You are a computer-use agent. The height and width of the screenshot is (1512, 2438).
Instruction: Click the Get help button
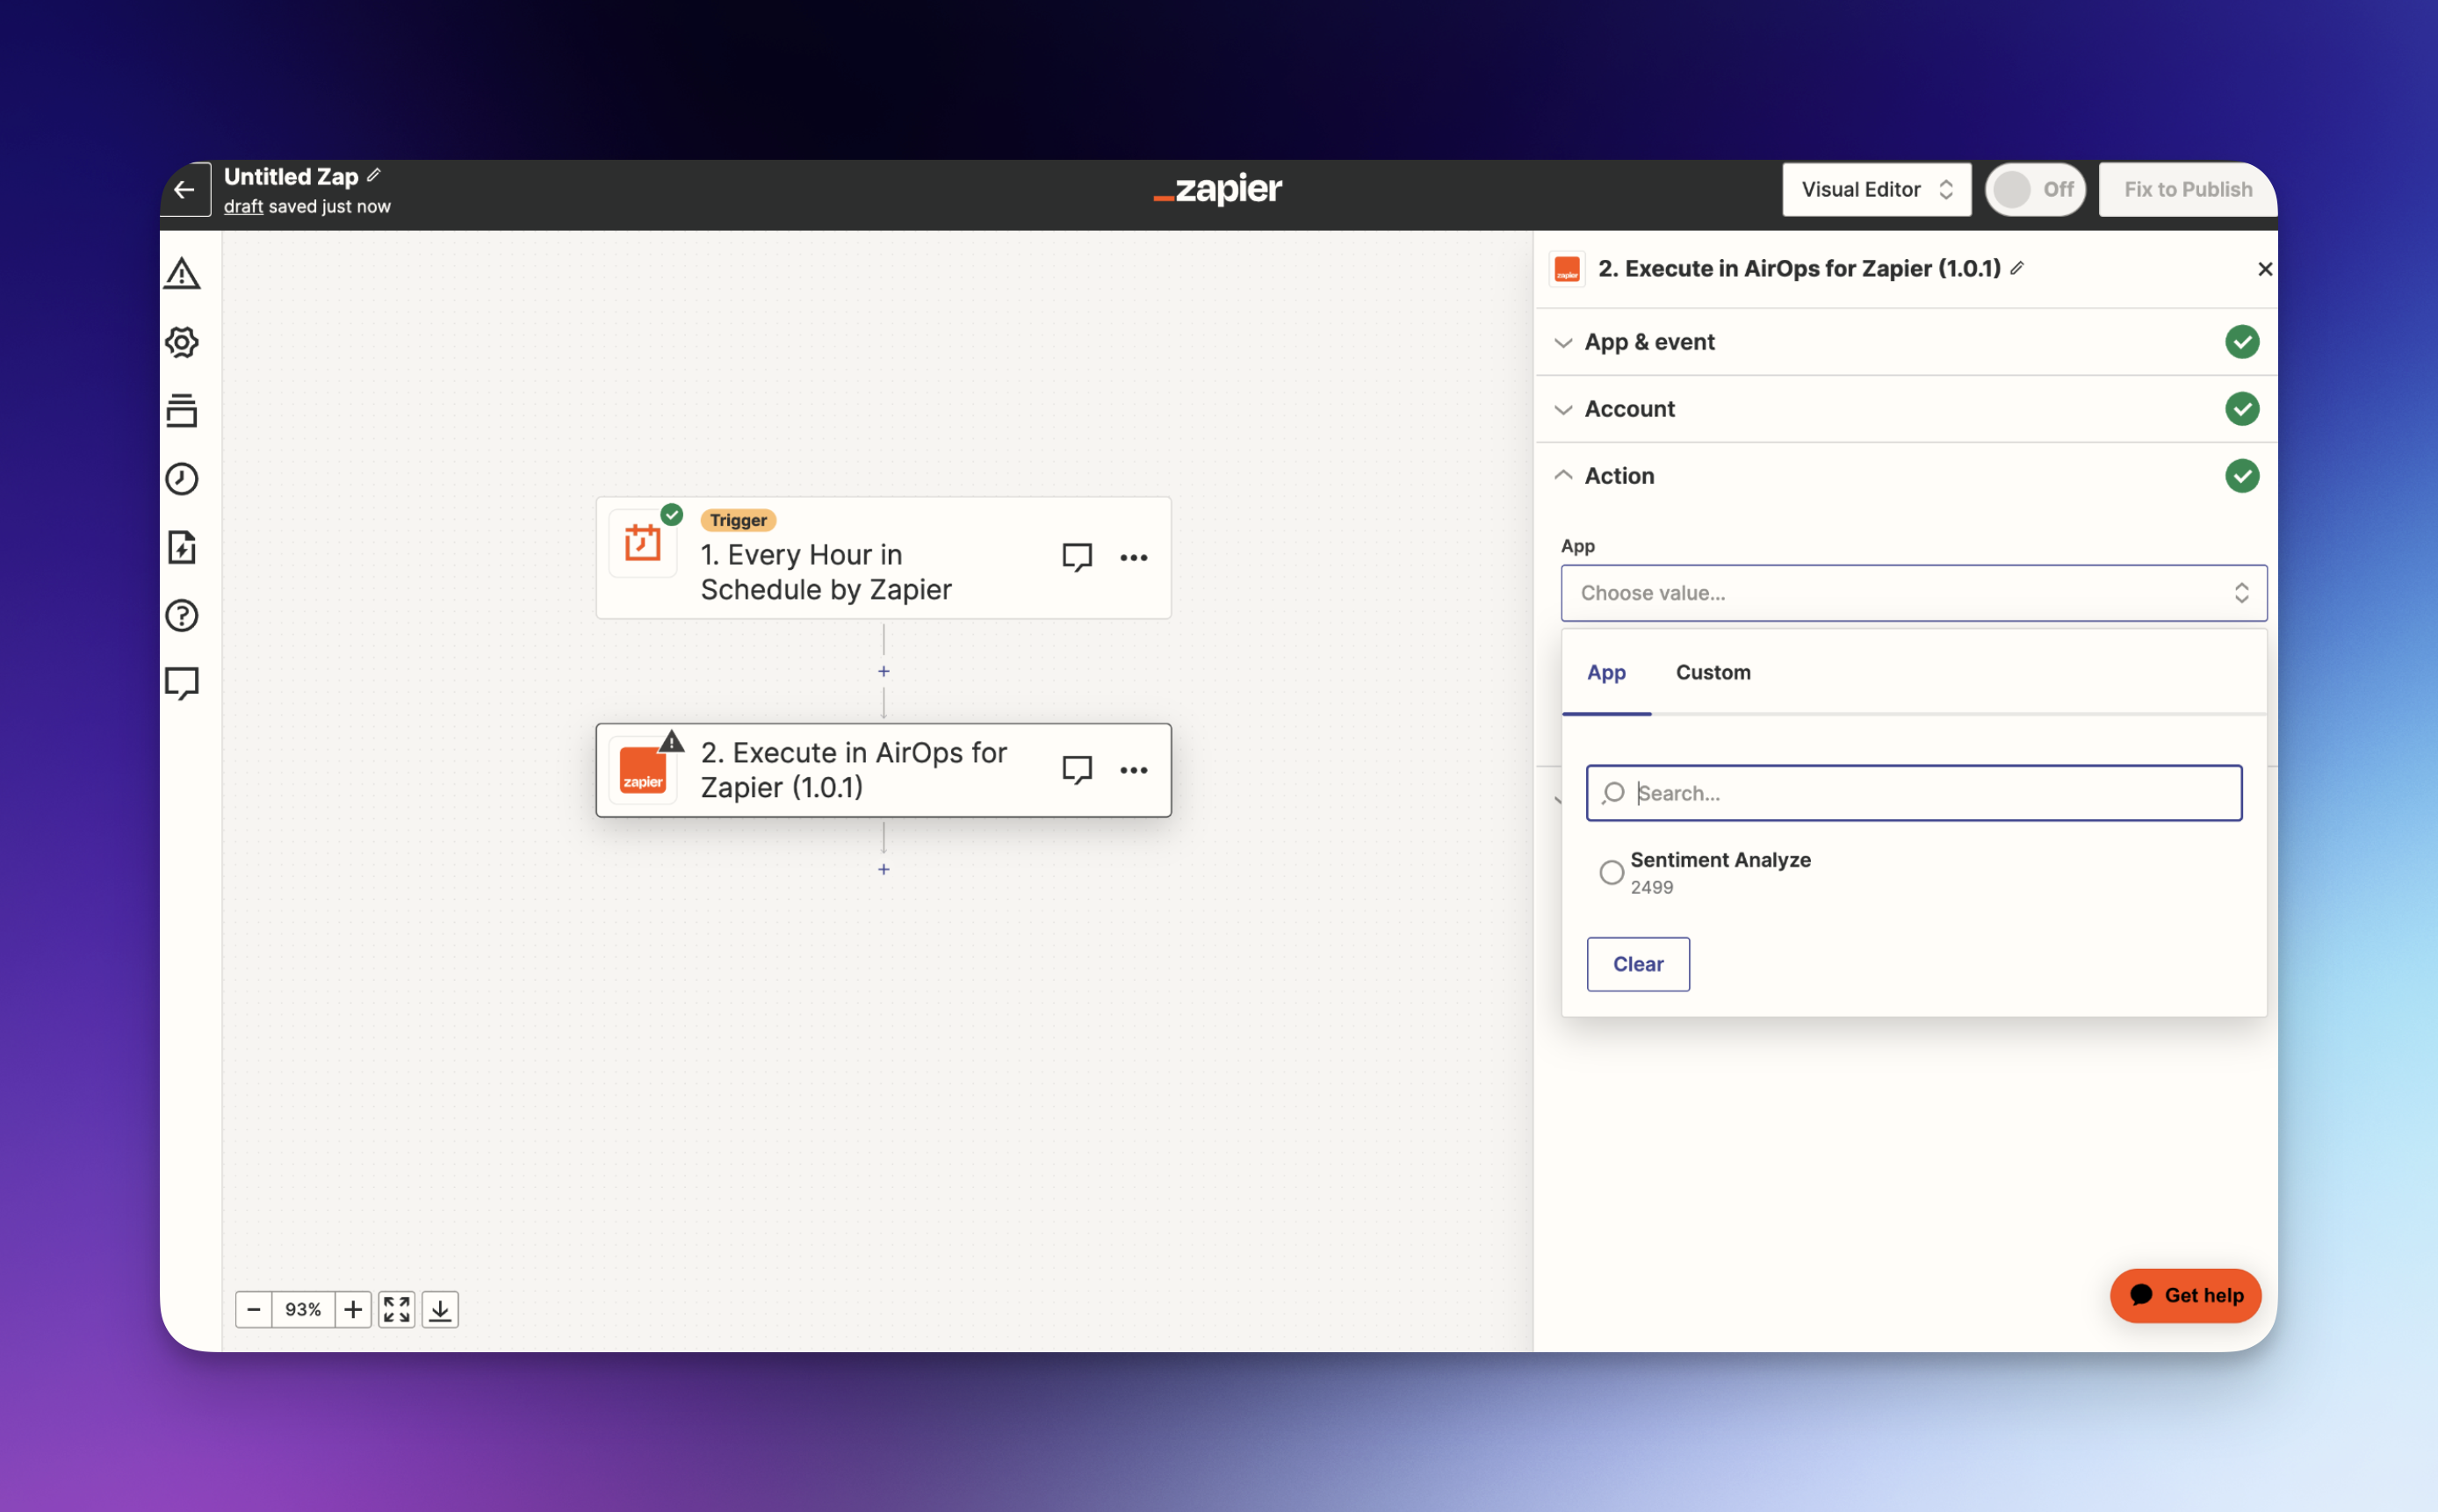tap(2185, 1295)
